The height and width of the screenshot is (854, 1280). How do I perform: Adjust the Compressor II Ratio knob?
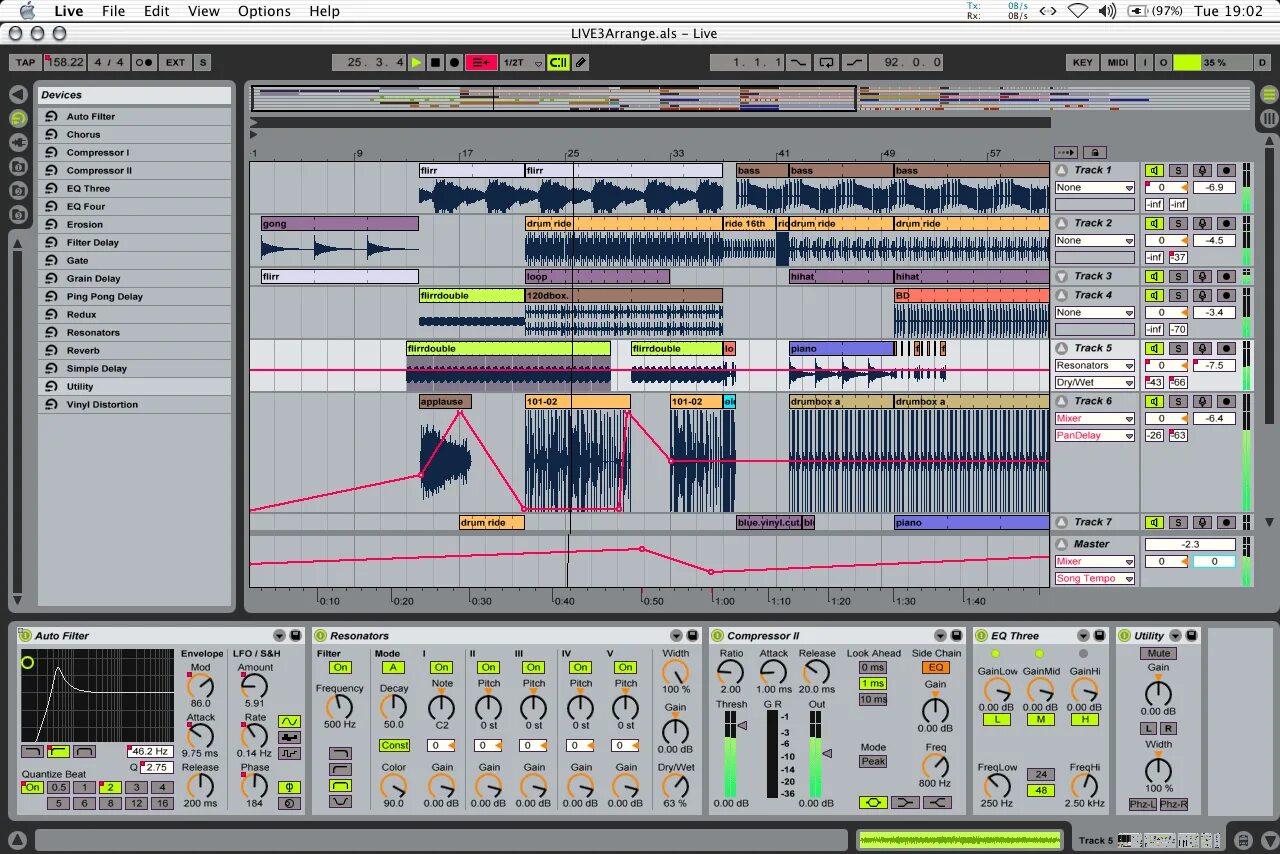click(731, 672)
